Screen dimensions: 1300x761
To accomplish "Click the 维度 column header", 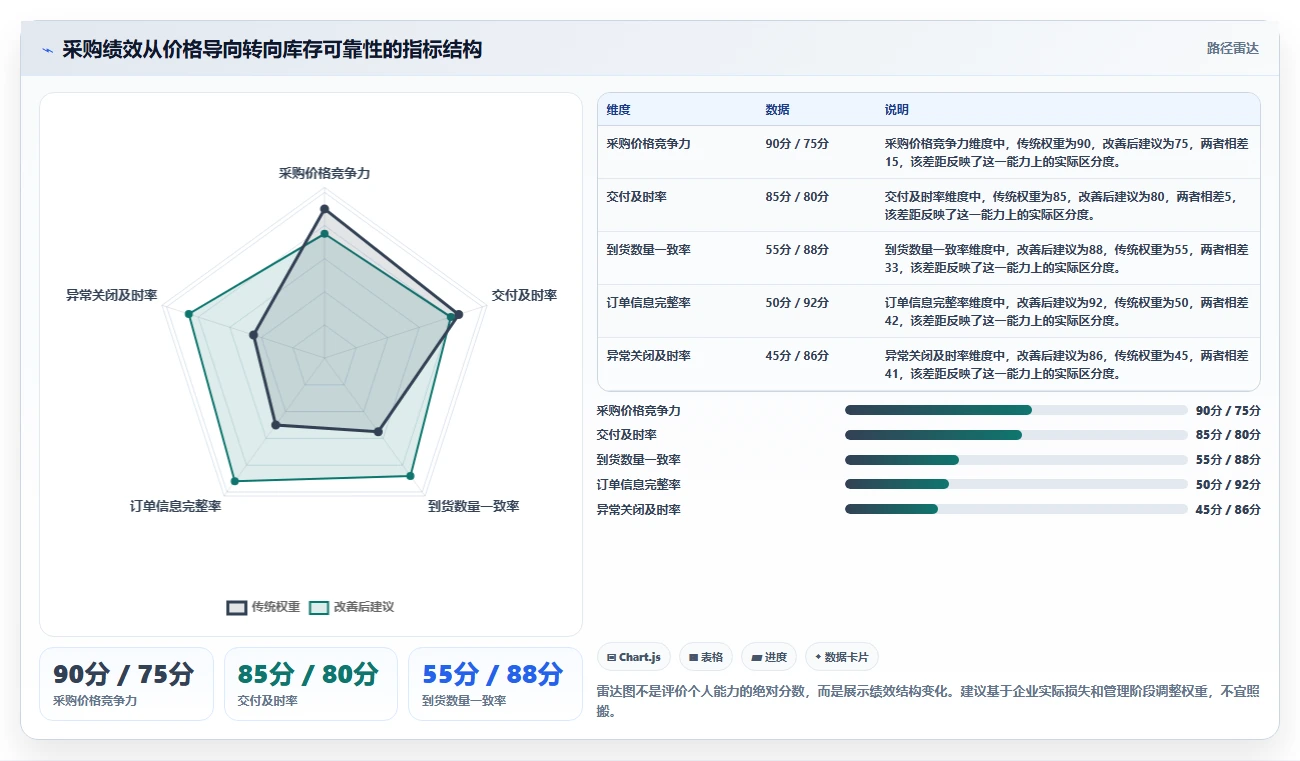I will tap(618, 110).
